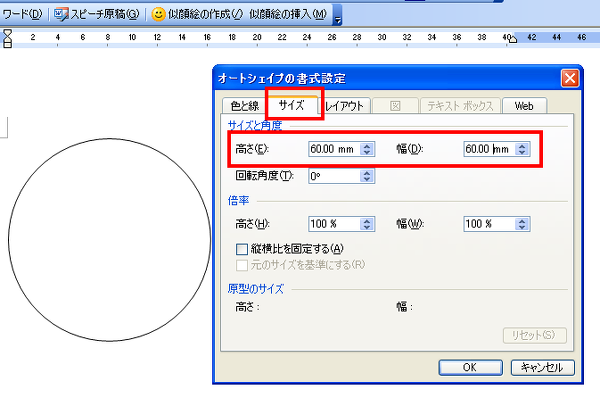
Task: Select 似顔絵の挿入(M) toolbar item
Action: pos(288,15)
